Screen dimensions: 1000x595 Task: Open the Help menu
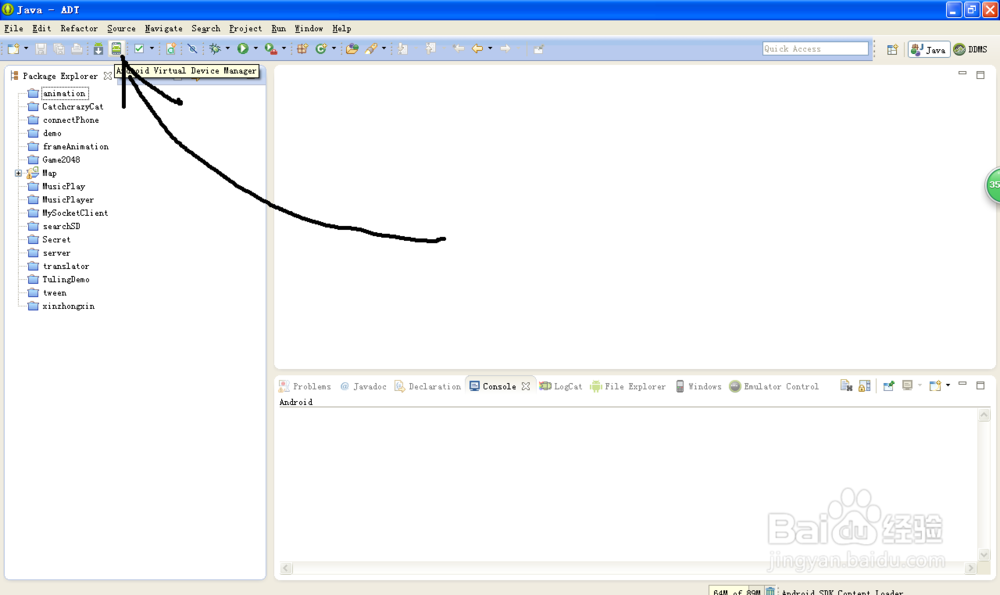pos(341,28)
